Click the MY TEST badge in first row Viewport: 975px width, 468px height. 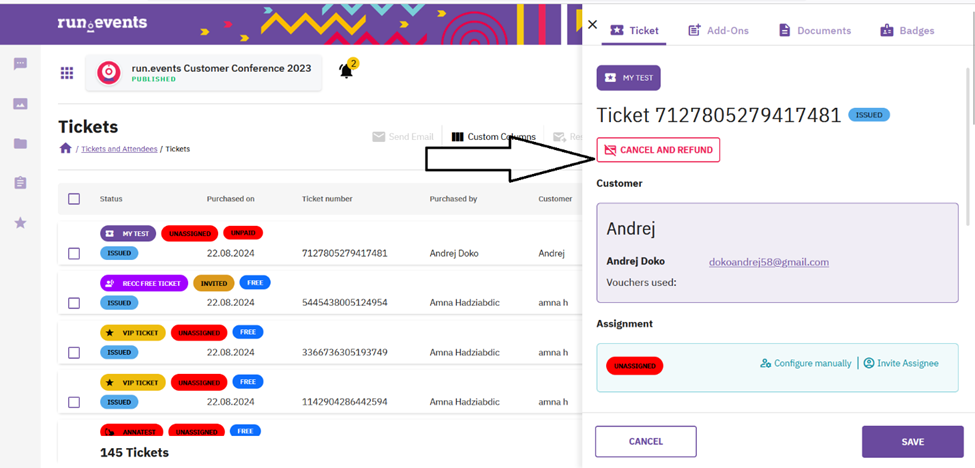128,234
